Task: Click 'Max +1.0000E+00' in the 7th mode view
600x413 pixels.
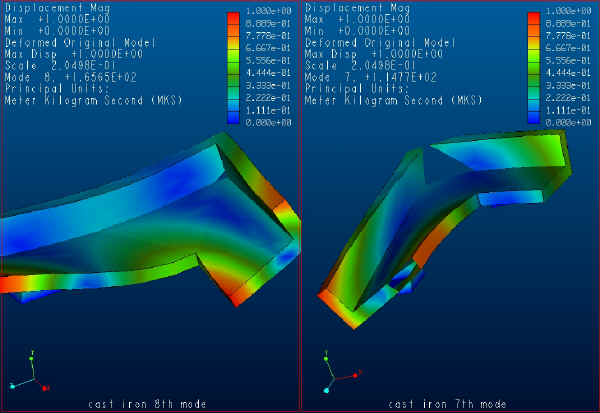Action: point(357,19)
